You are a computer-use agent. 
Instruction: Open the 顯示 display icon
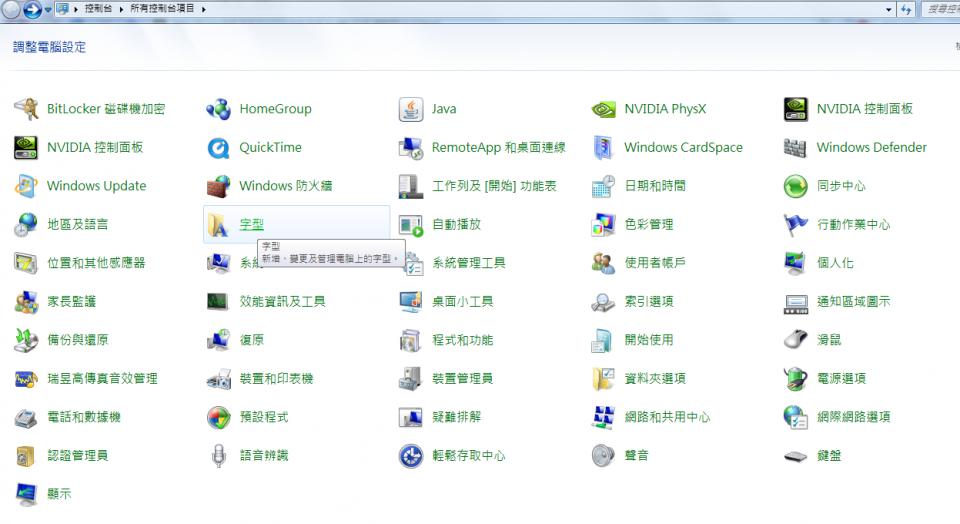[26, 494]
